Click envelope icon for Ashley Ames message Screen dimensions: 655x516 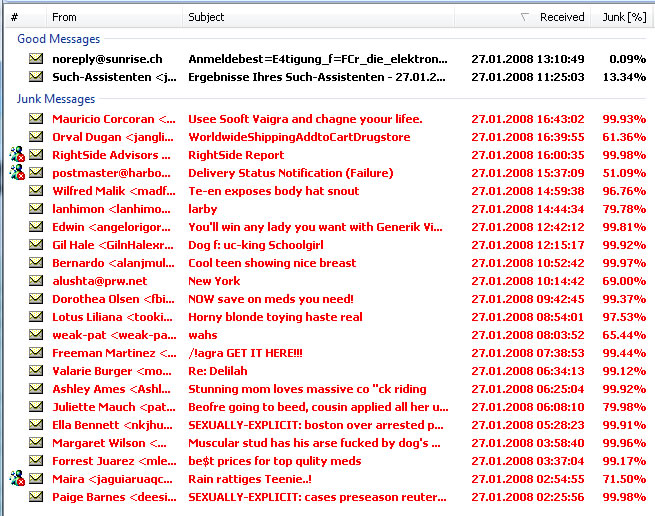[36, 388]
